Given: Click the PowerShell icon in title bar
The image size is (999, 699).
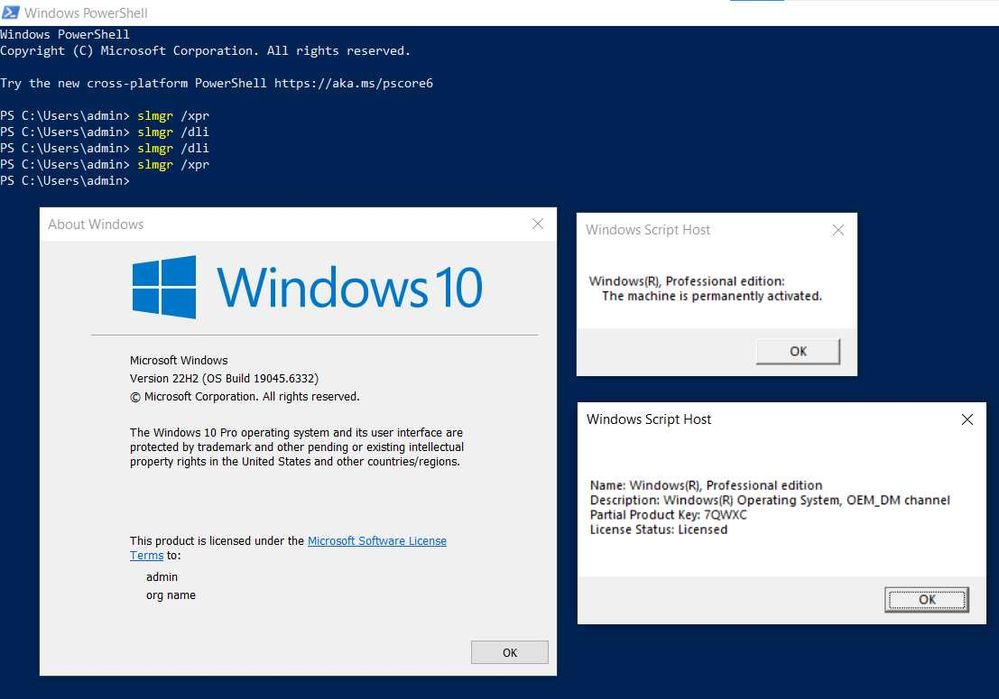Looking at the screenshot, I should 10,12.
